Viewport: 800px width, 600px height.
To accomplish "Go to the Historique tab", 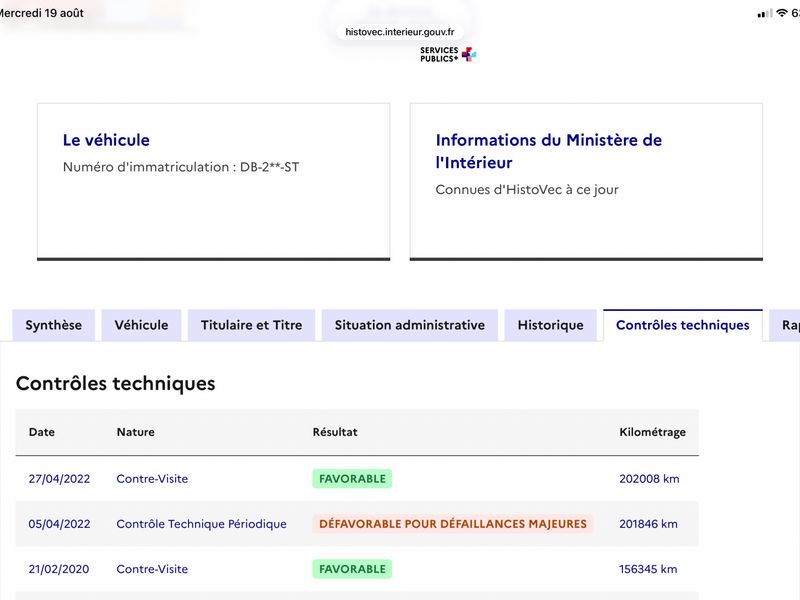I will (x=551, y=325).
